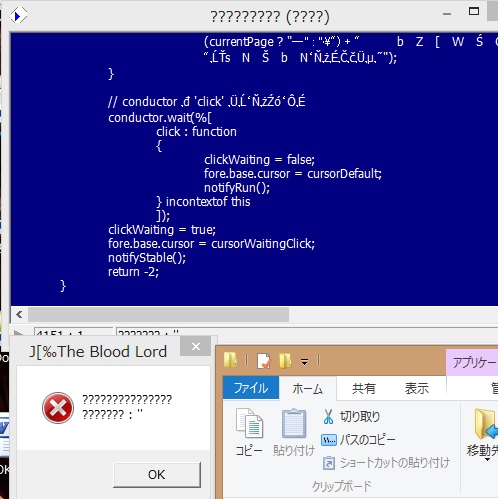Click the blue arrow application icon in title bar
The image size is (498, 499).
coord(18,16)
